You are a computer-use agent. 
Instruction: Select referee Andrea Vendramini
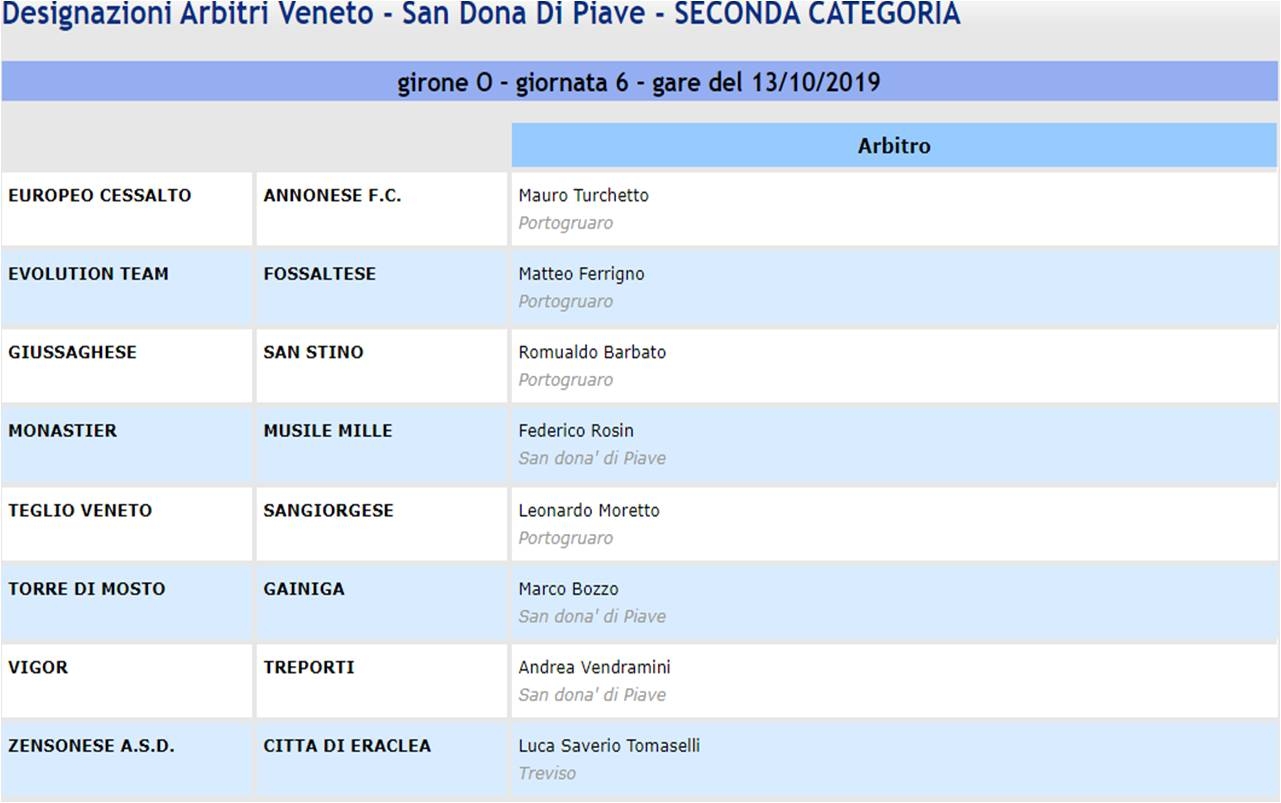(x=594, y=667)
